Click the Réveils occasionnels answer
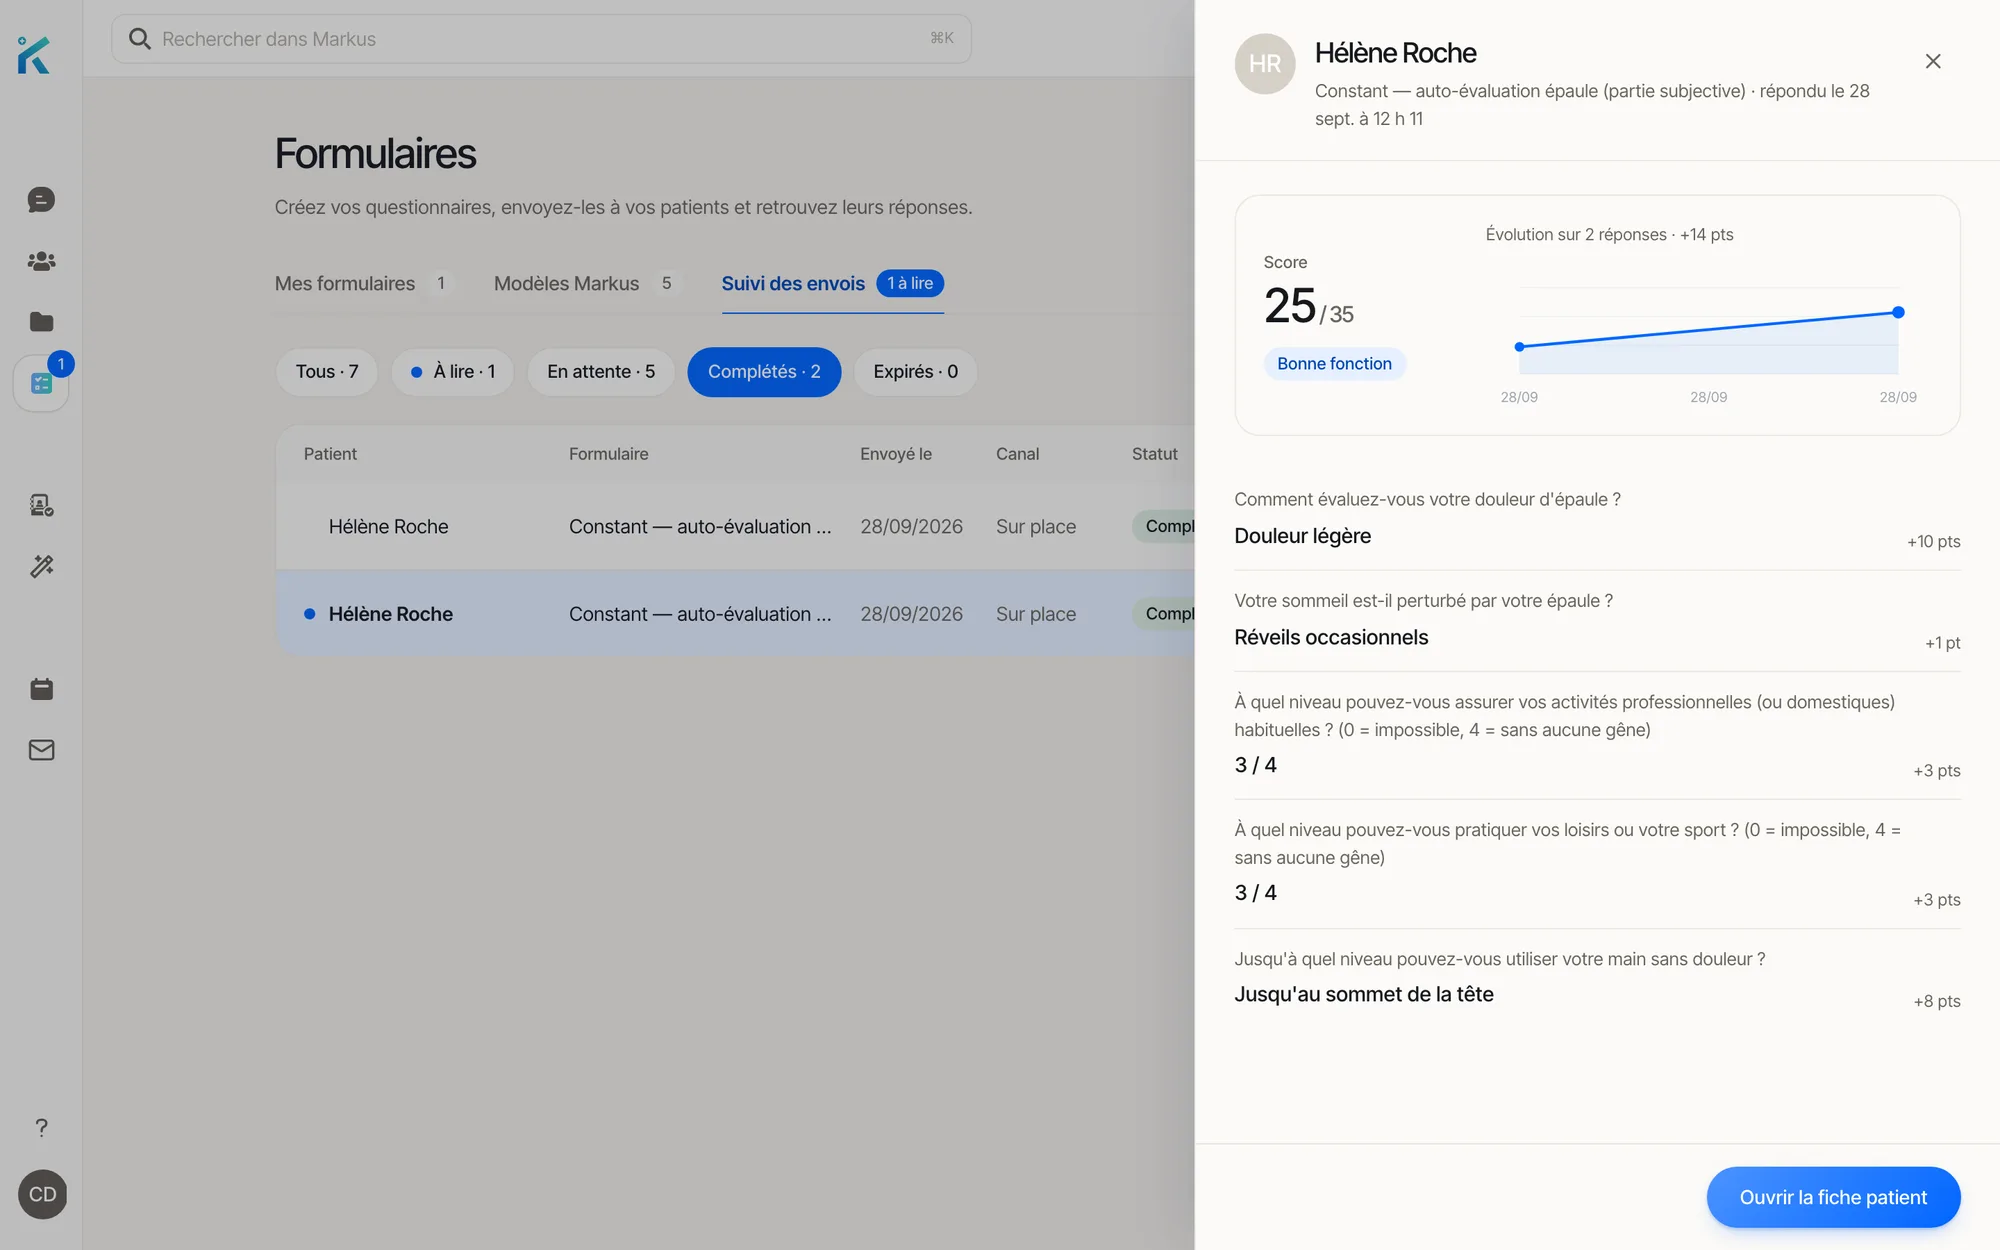 [1331, 638]
